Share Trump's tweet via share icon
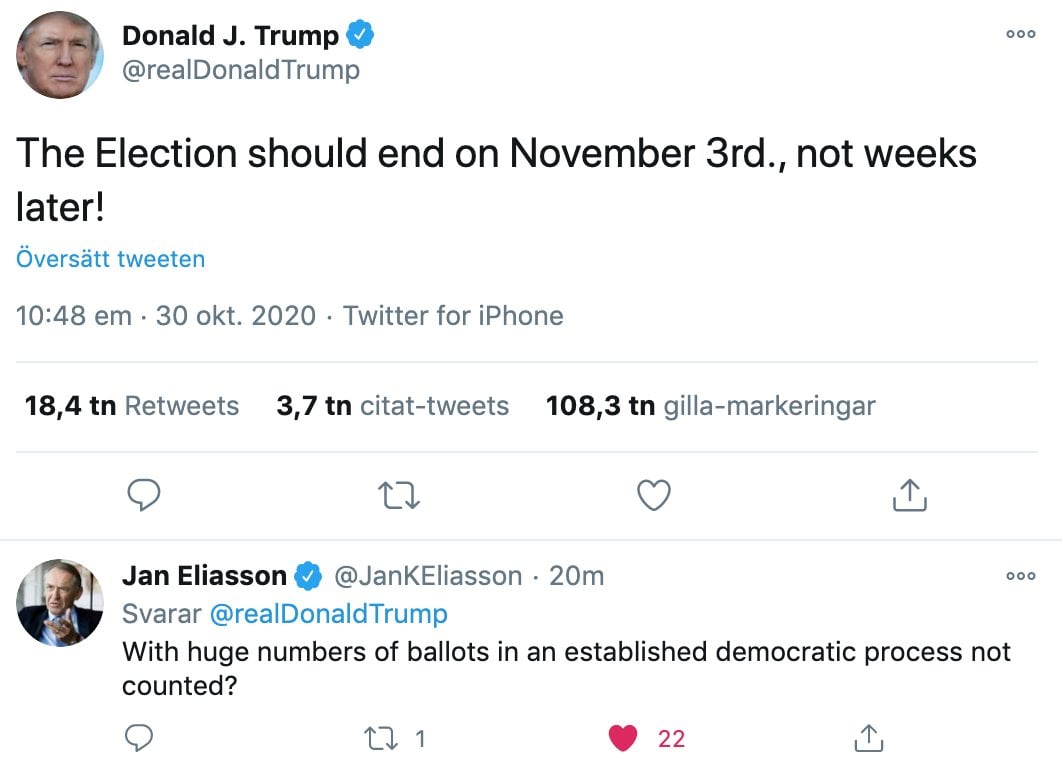The height and width of the screenshot is (772, 1062). [909, 495]
